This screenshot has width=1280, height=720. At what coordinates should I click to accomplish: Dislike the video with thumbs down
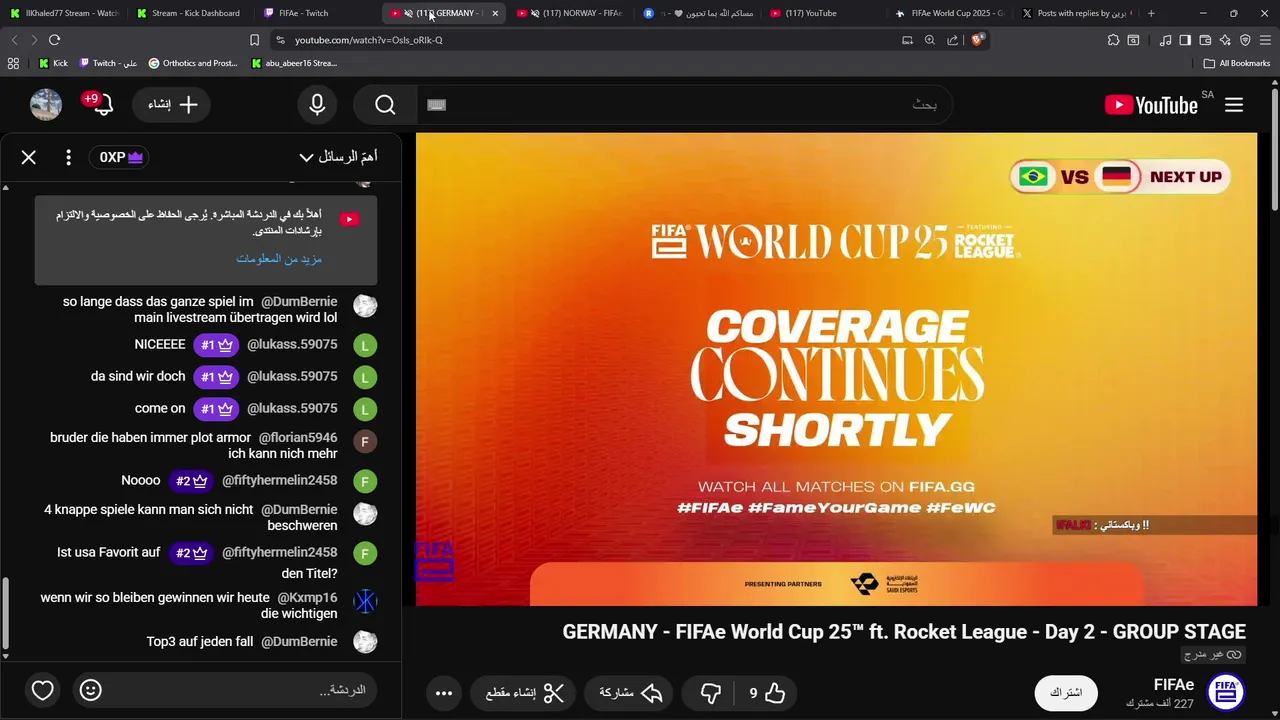(x=711, y=692)
